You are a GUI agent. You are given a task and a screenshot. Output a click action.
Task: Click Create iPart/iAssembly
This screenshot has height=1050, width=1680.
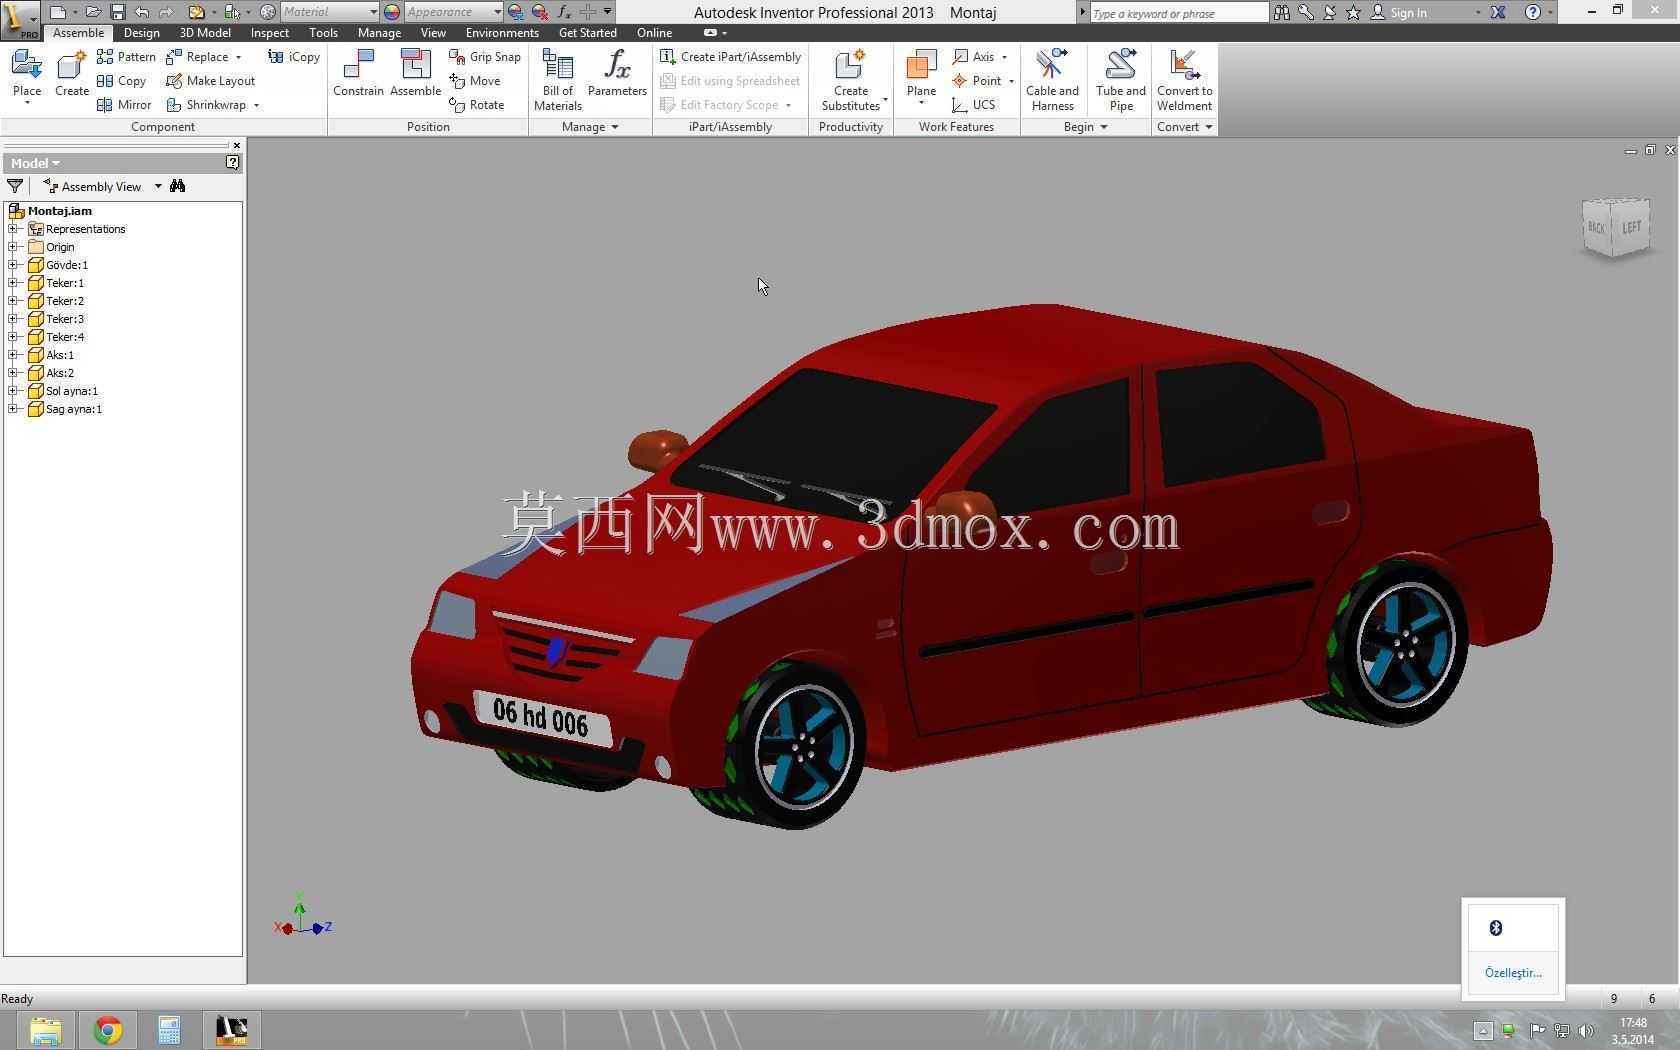tap(731, 57)
